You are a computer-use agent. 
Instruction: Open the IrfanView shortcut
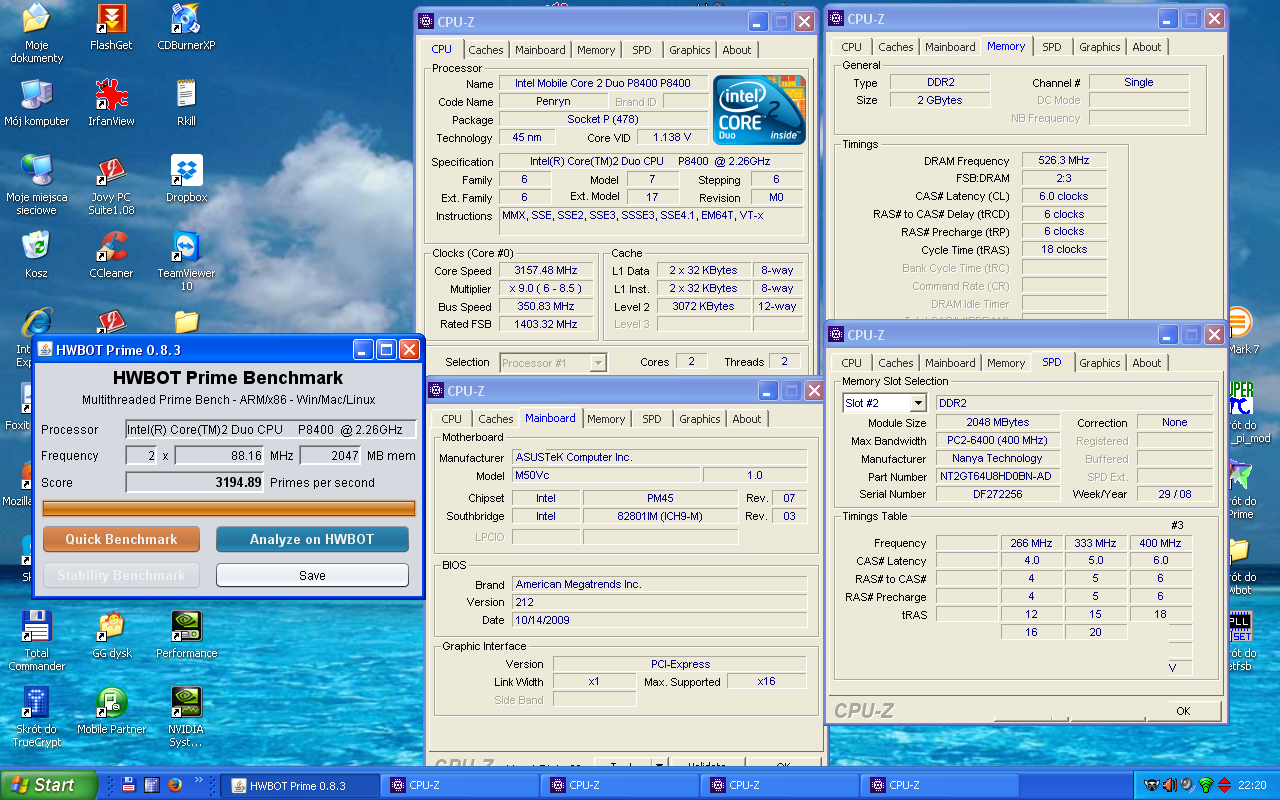coord(111,103)
